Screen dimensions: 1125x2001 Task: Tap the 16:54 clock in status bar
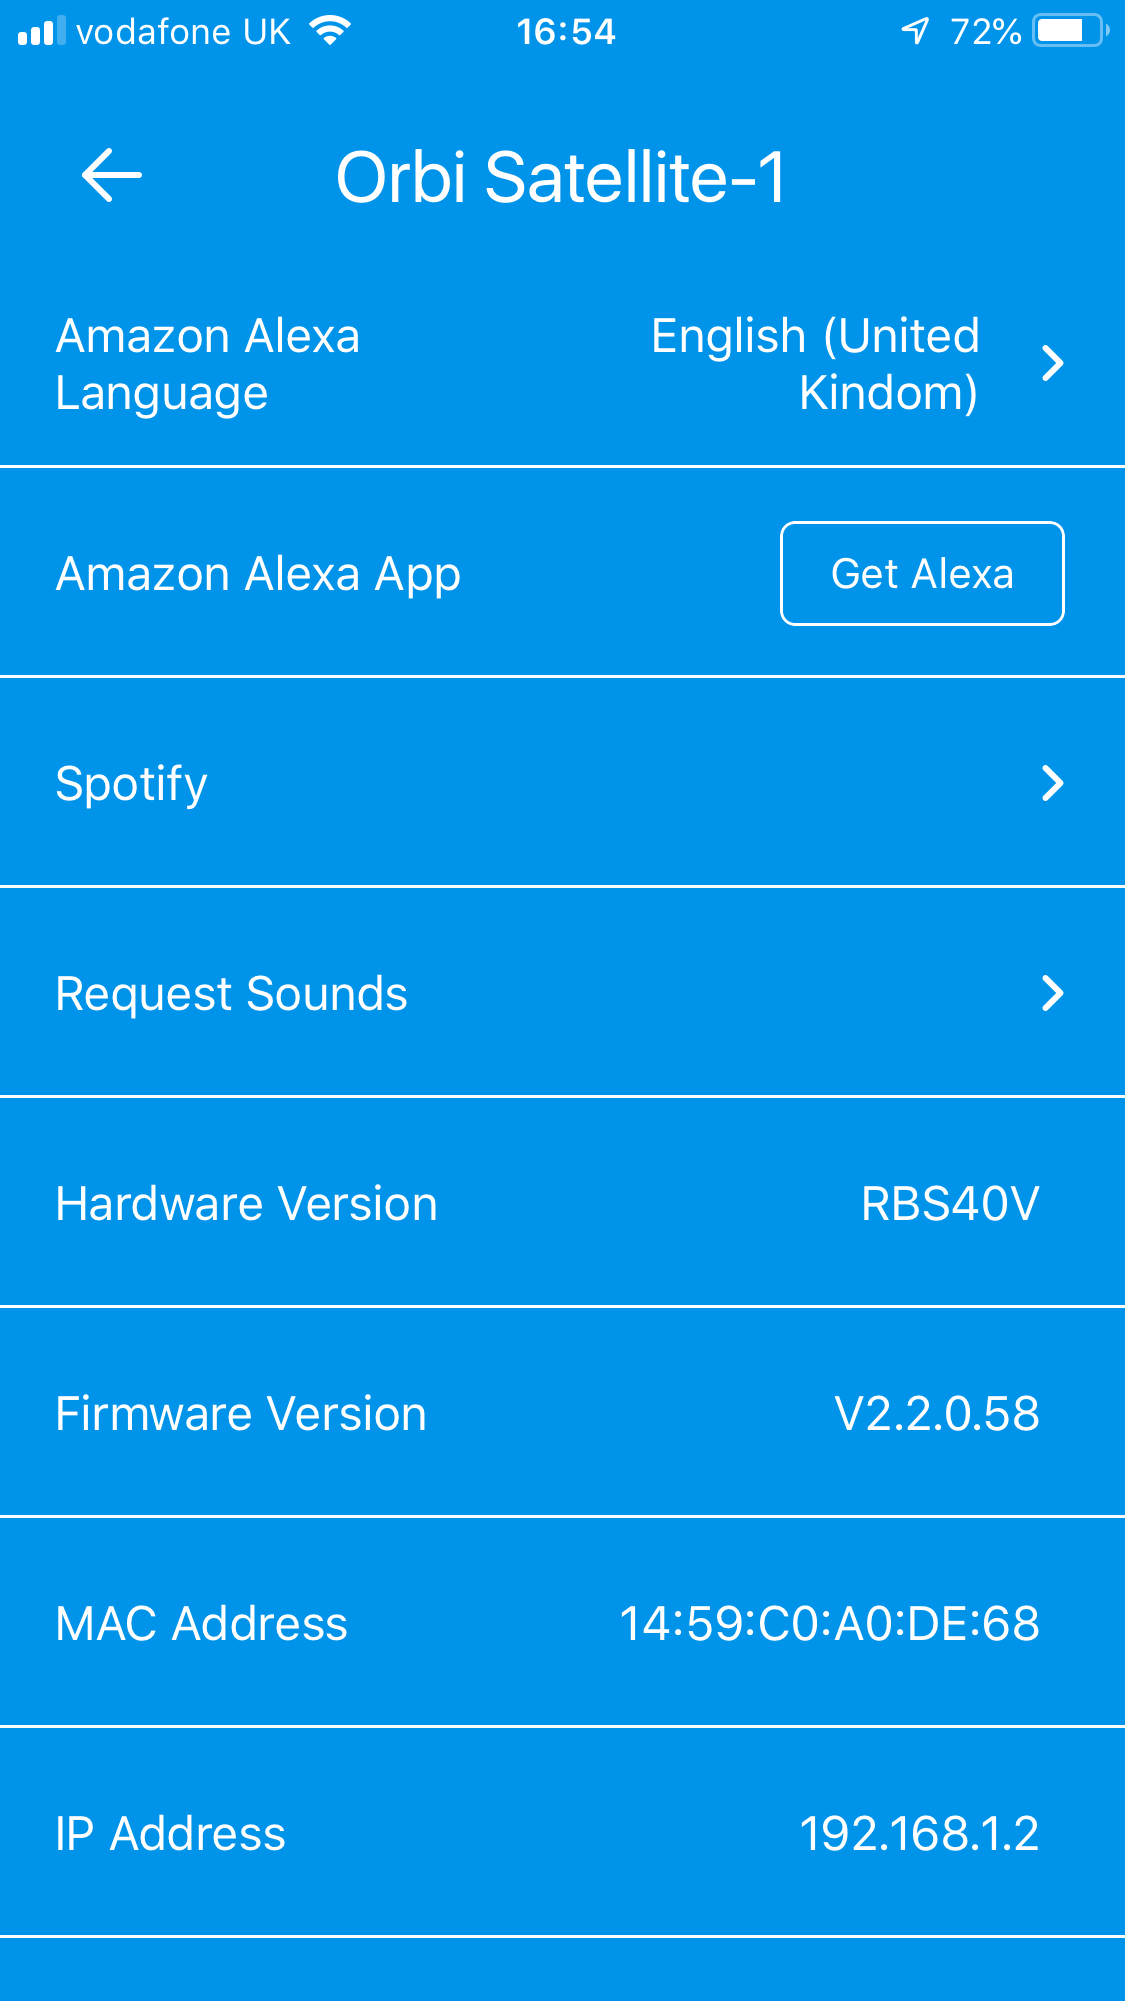click(x=565, y=32)
